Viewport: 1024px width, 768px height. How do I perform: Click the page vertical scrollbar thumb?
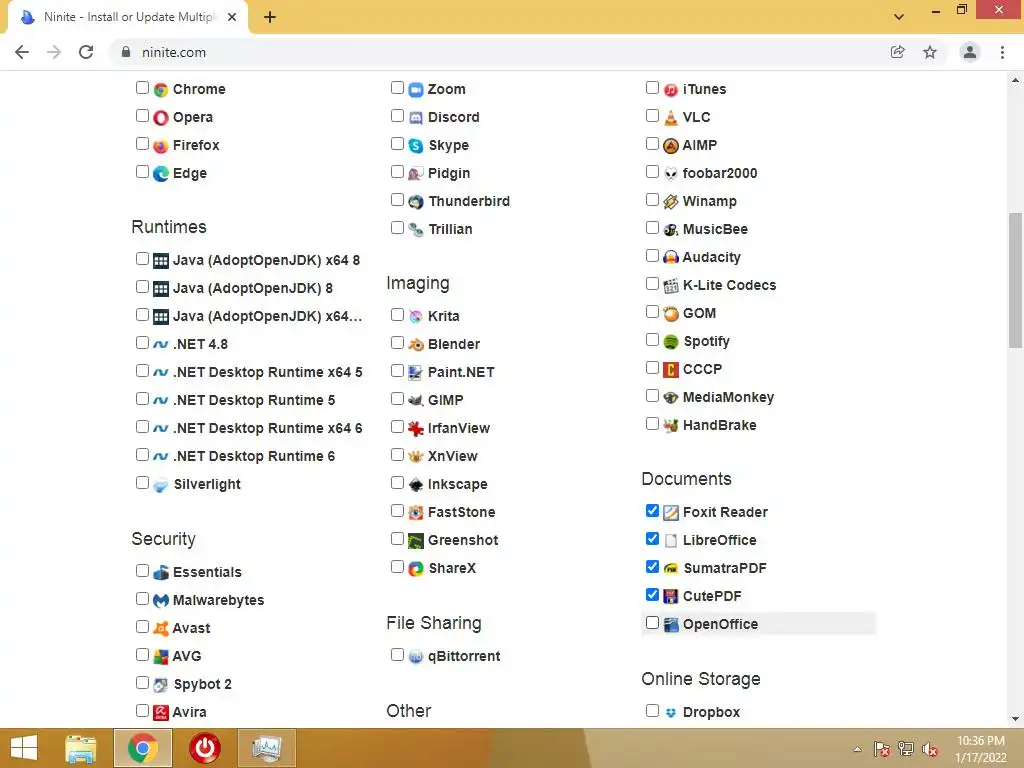point(1015,281)
